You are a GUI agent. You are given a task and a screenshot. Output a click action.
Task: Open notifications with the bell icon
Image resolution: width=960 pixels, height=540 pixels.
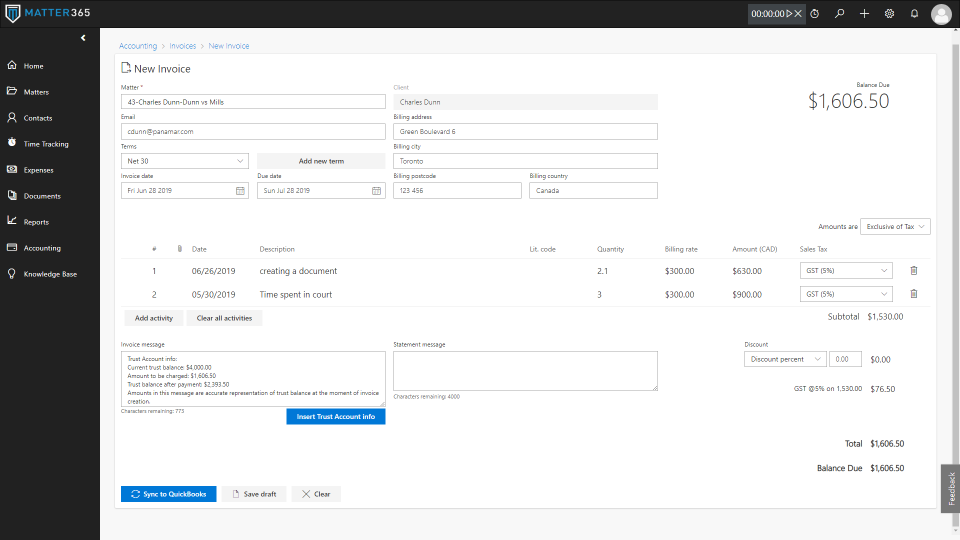914,14
